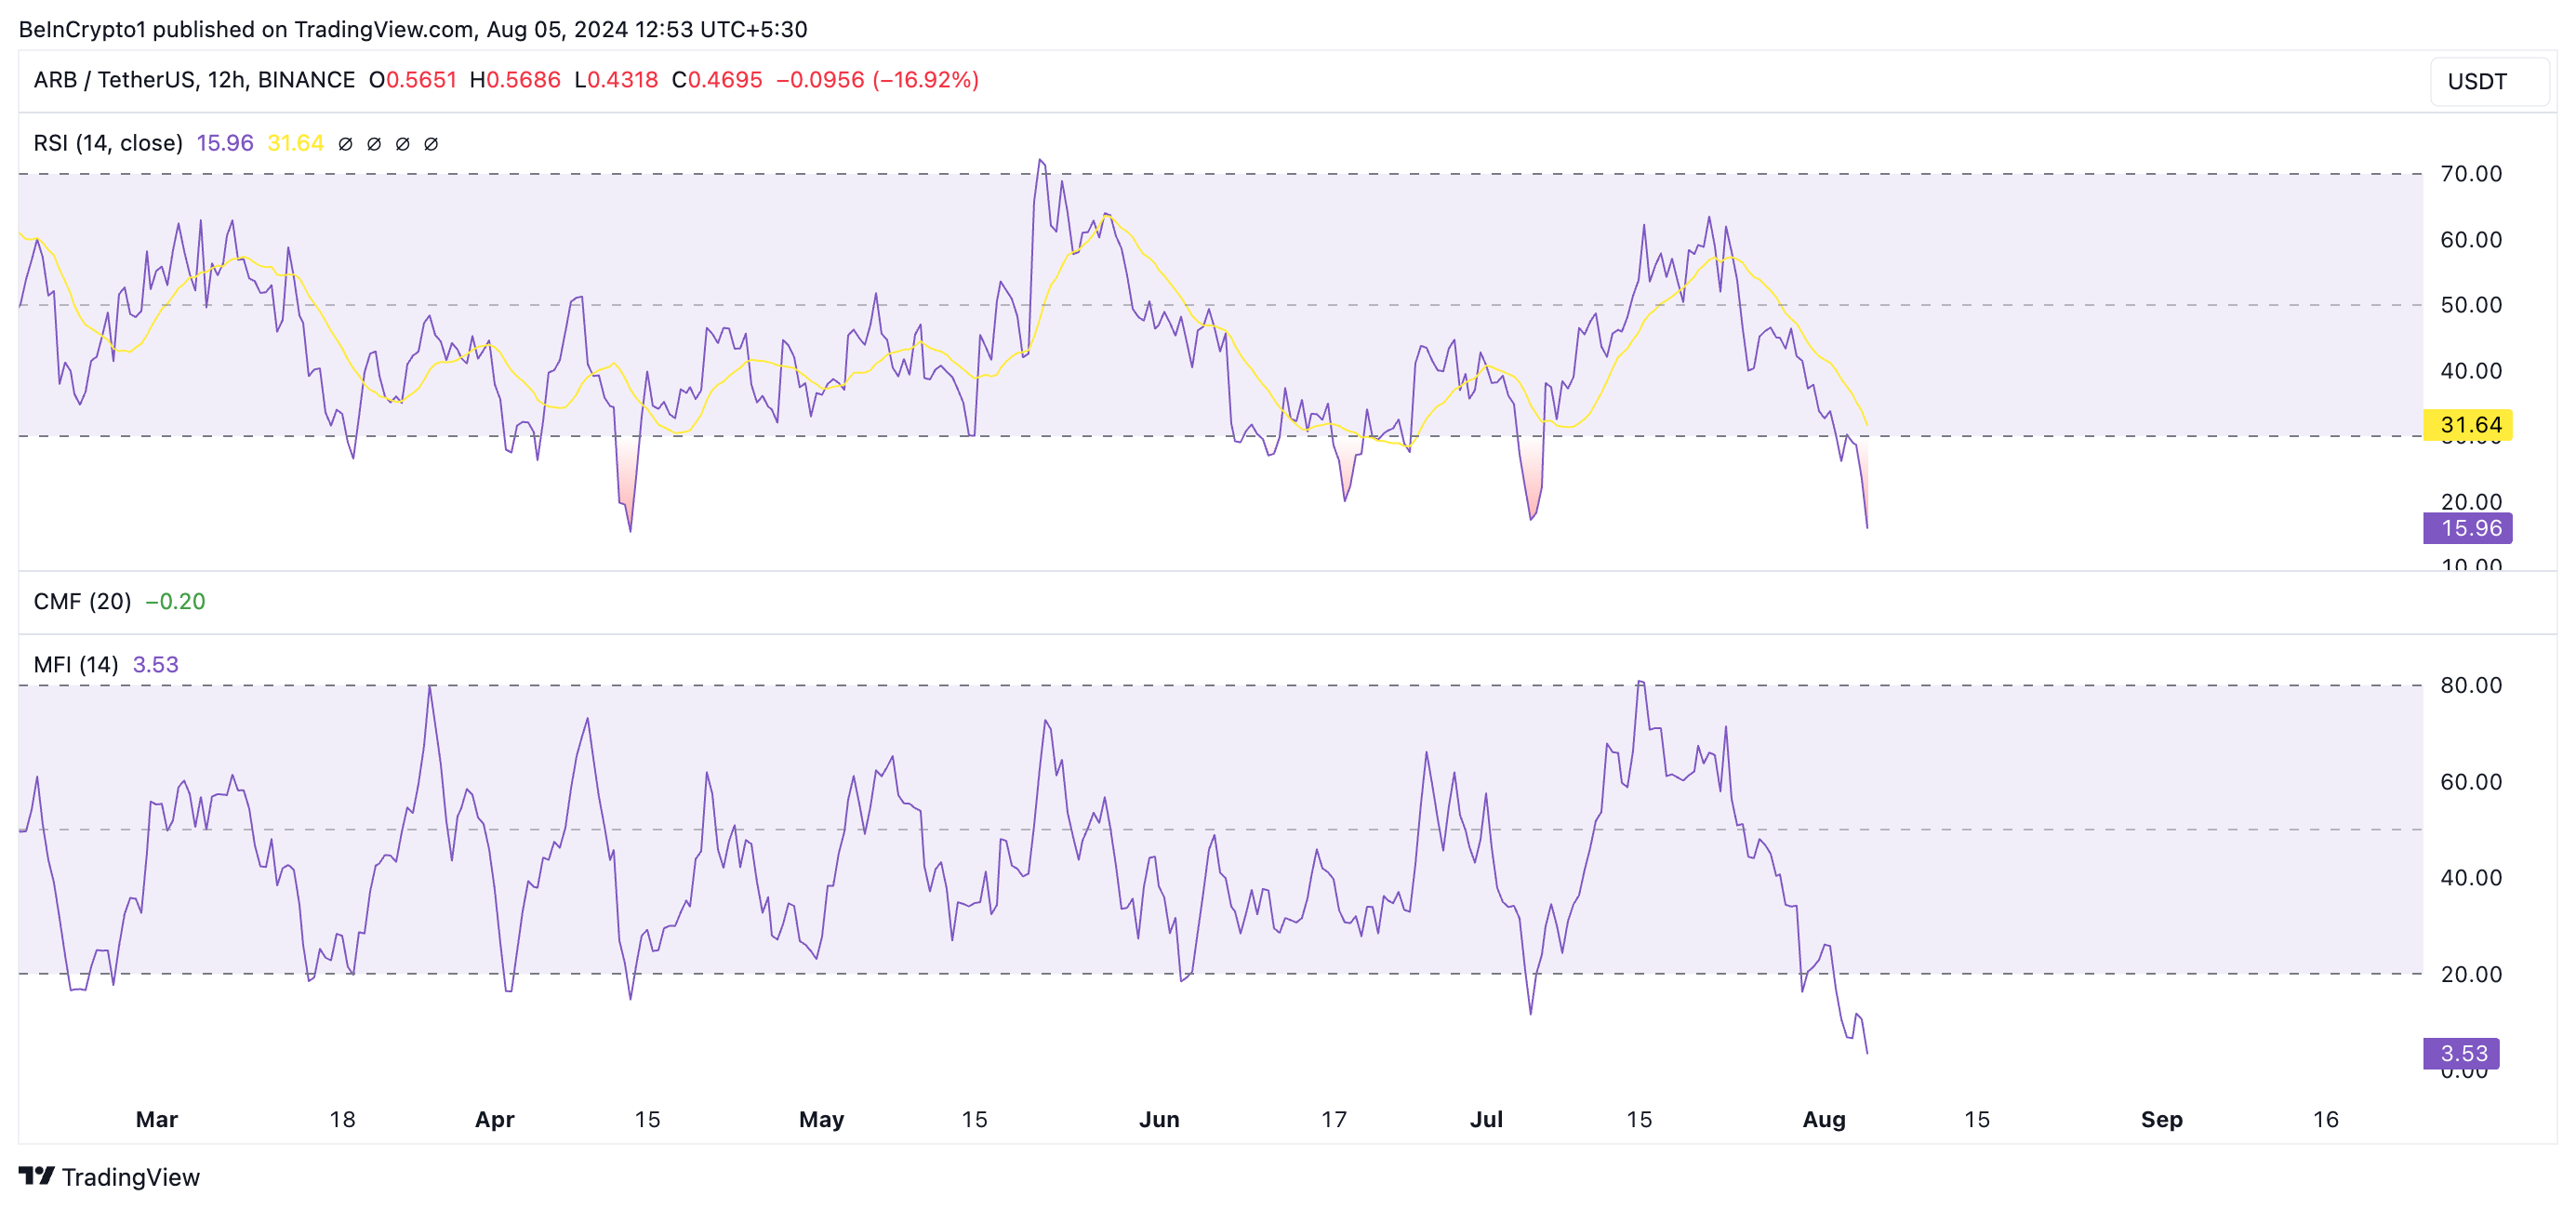This screenshot has height=1209, width=2576.
Task: Click the RSI (14, close) indicator label
Action: [x=108, y=143]
